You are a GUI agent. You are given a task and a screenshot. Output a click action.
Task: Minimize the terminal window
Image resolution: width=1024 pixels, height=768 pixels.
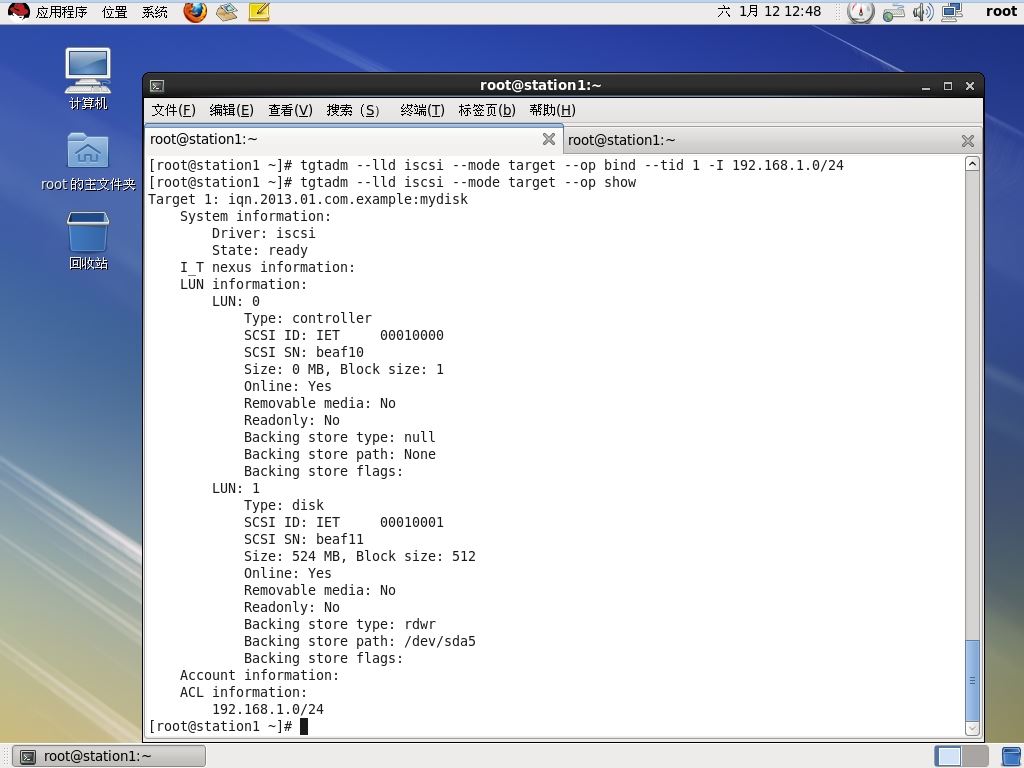point(926,86)
